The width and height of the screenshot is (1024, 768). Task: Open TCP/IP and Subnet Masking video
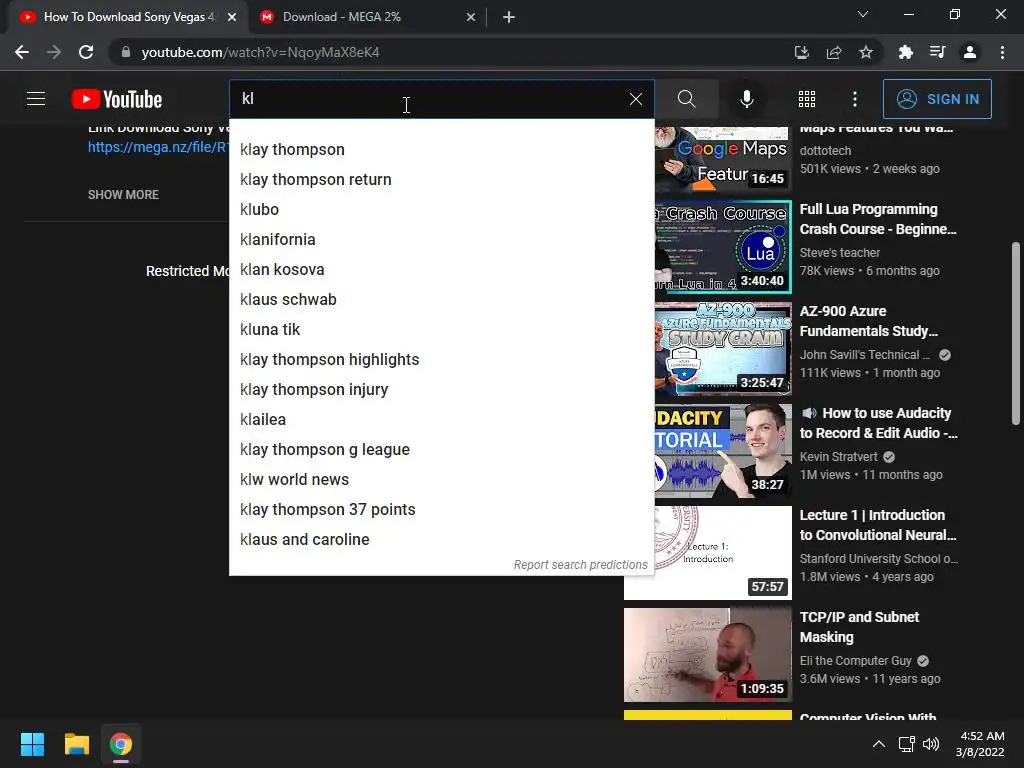(859, 627)
